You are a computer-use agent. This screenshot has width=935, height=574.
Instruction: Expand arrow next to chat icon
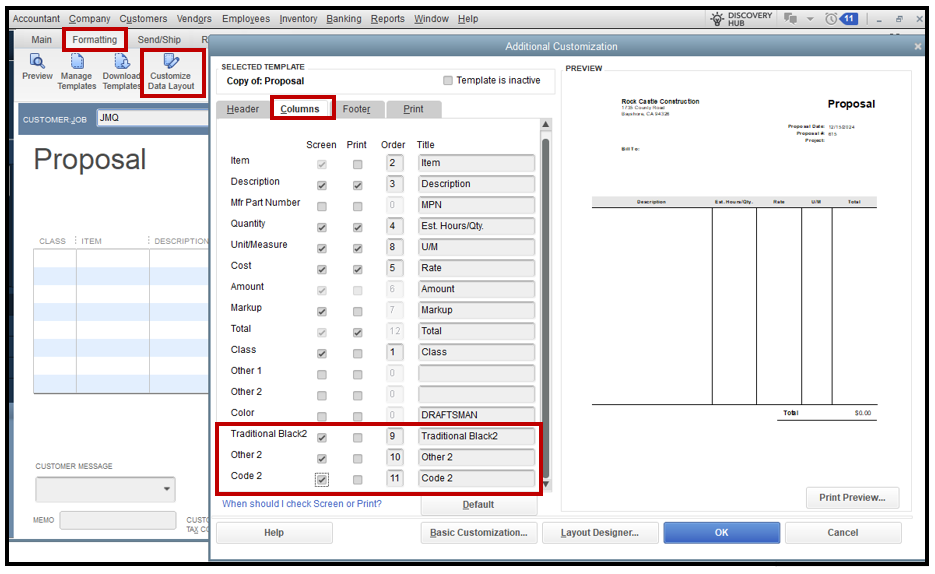coord(810,19)
